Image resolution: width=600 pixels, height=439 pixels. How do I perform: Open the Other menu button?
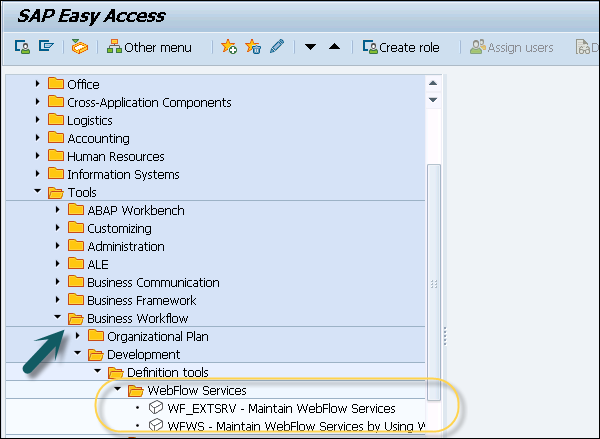click(x=150, y=47)
